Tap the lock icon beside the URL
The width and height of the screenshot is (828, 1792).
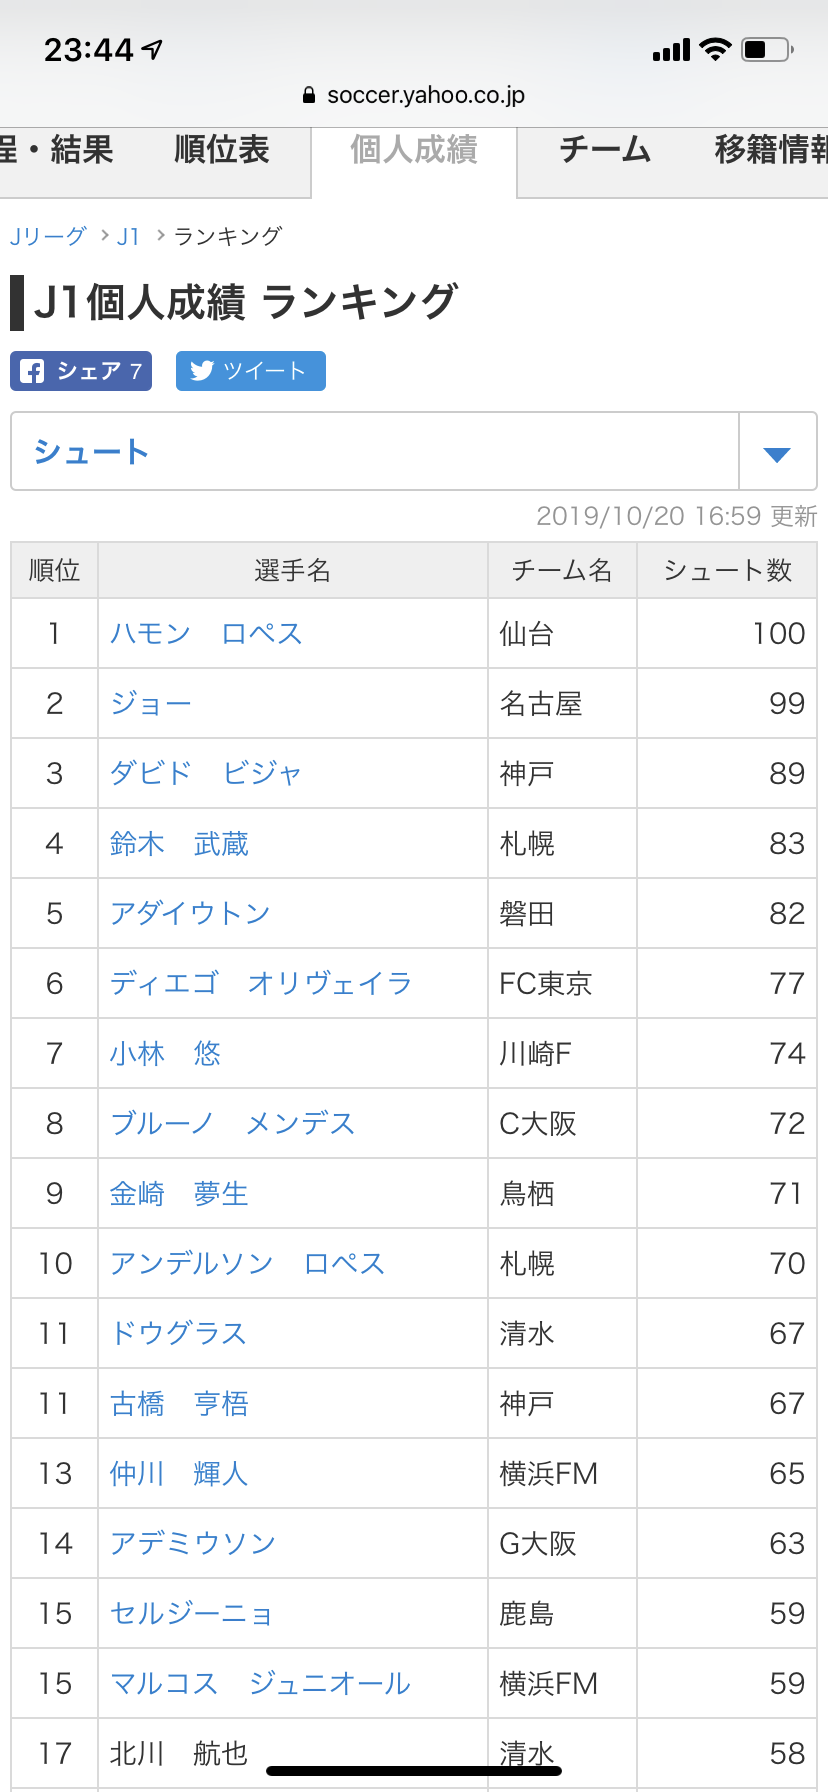click(309, 96)
